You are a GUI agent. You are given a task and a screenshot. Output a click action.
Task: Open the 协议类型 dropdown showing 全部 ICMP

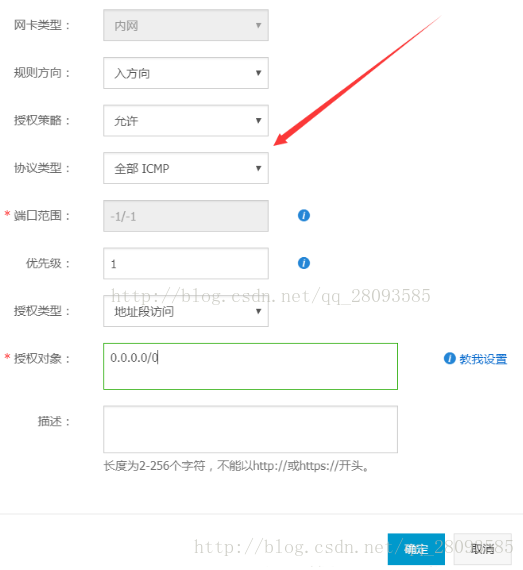(186, 168)
